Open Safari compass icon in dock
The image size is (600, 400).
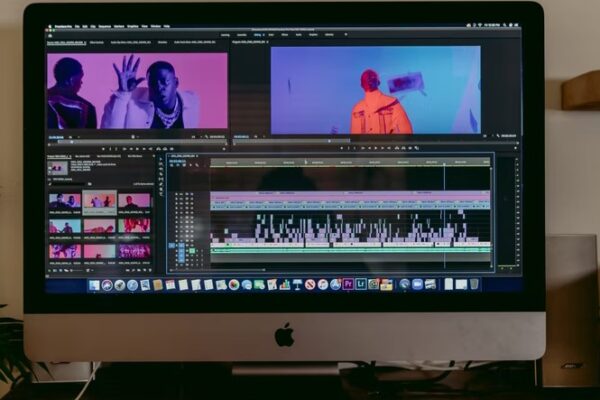132,285
